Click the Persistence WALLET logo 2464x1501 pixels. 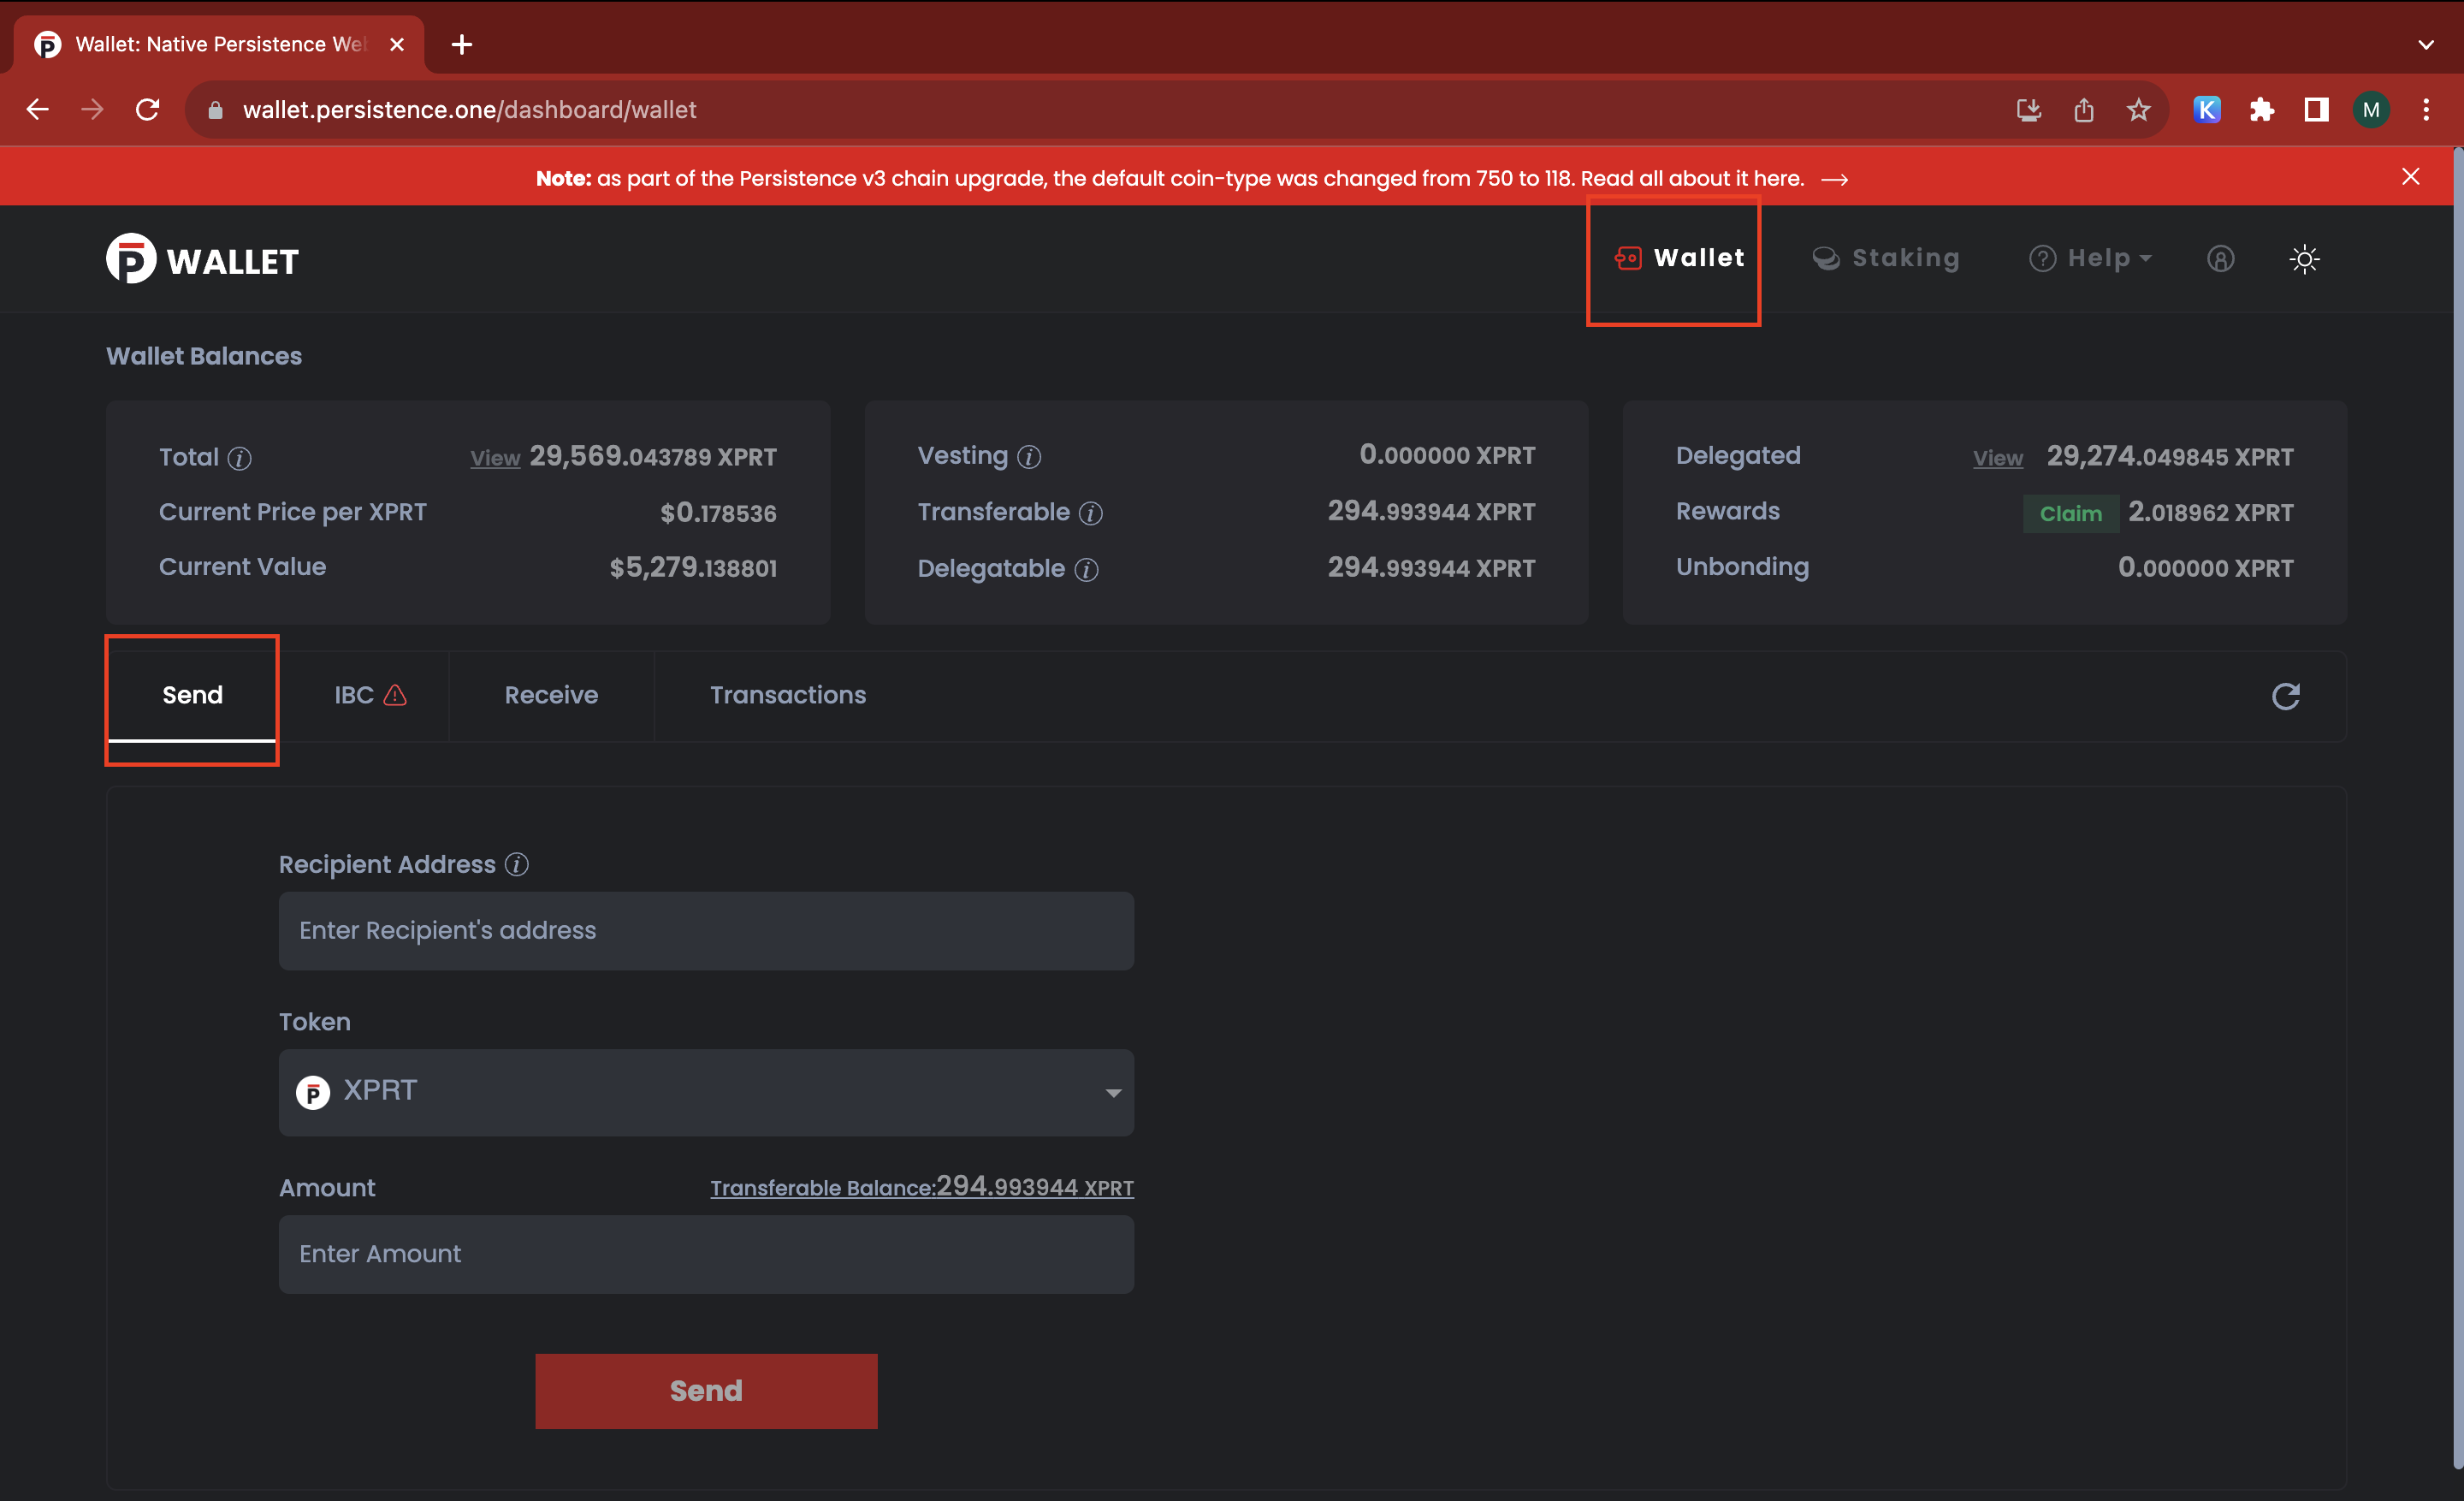click(202, 259)
